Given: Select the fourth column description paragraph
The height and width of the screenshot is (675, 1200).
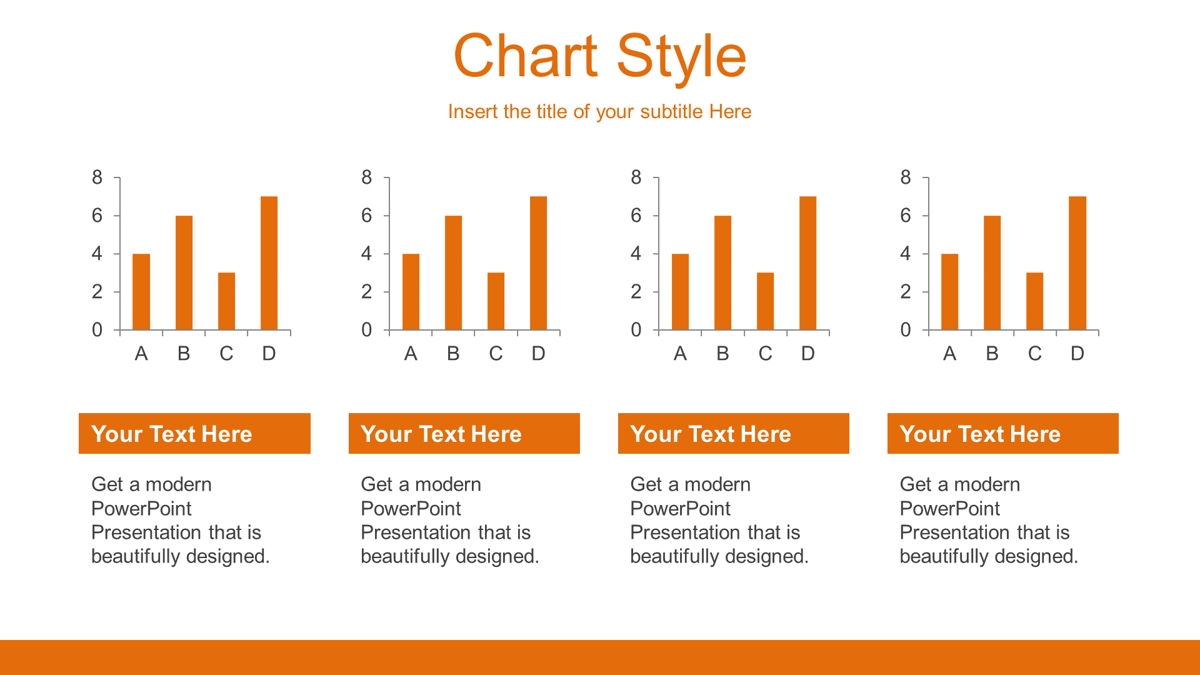Looking at the screenshot, I should pos(989,521).
